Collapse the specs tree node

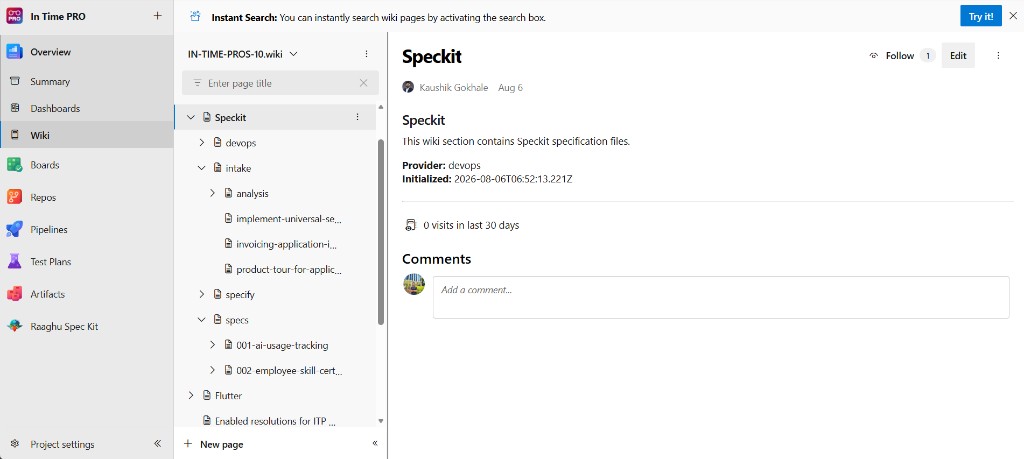[202, 319]
